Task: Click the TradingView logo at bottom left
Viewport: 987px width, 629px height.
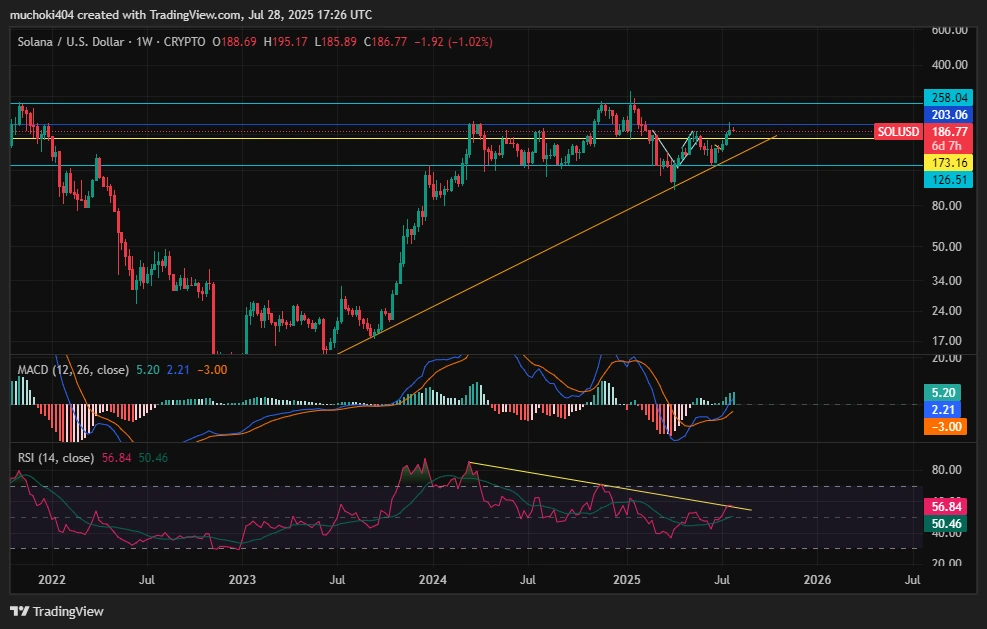Action: click(57, 611)
